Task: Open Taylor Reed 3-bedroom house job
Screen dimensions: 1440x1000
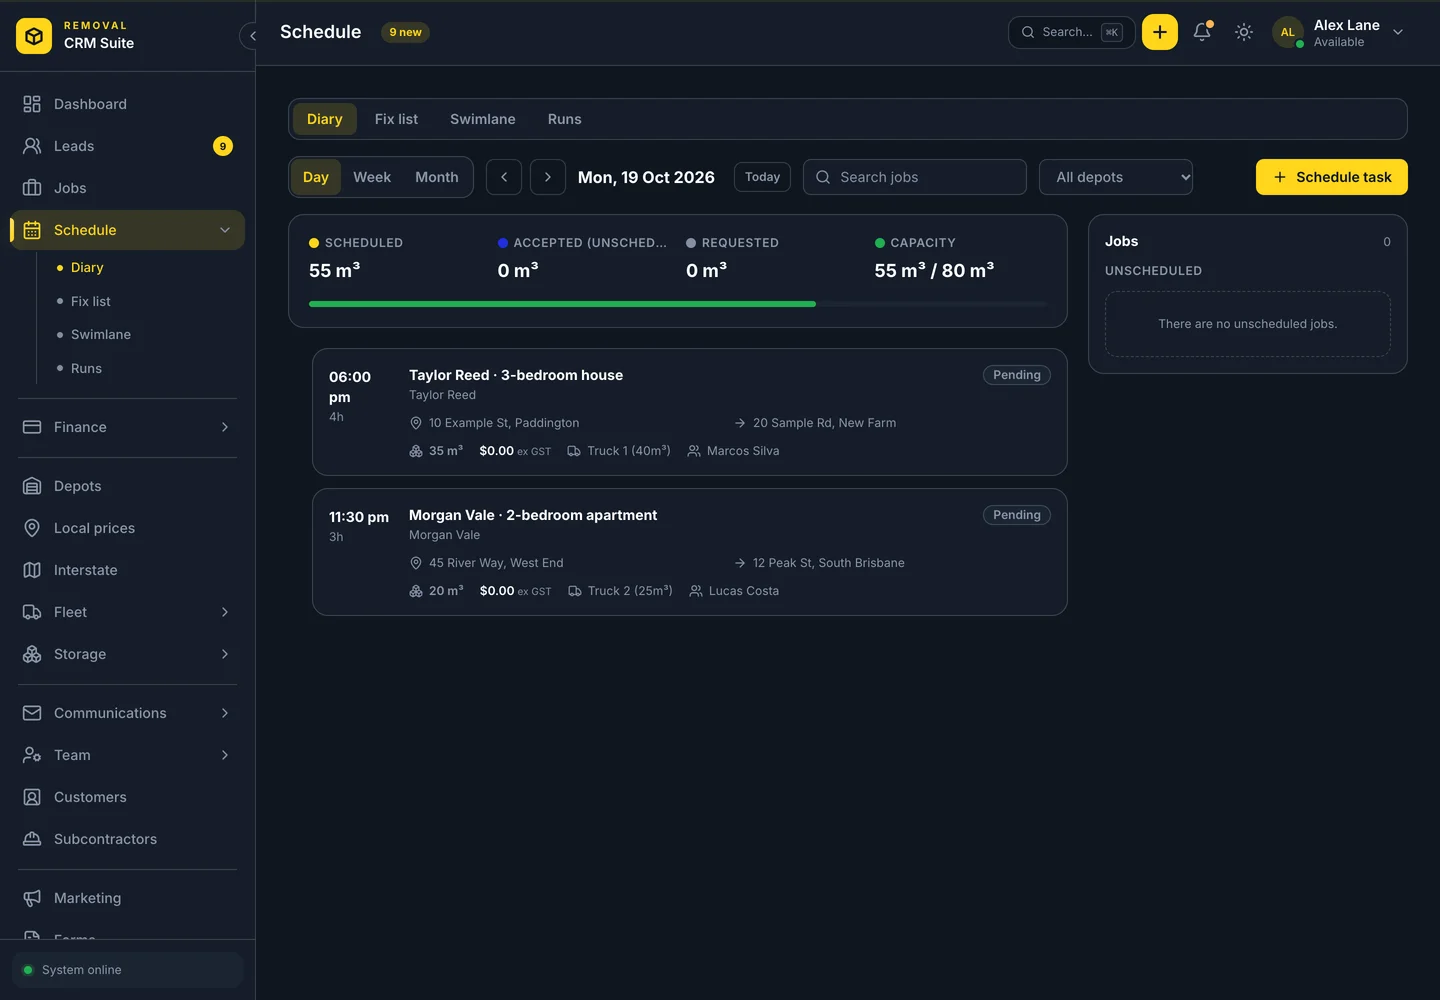Action: pyautogui.click(x=690, y=412)
